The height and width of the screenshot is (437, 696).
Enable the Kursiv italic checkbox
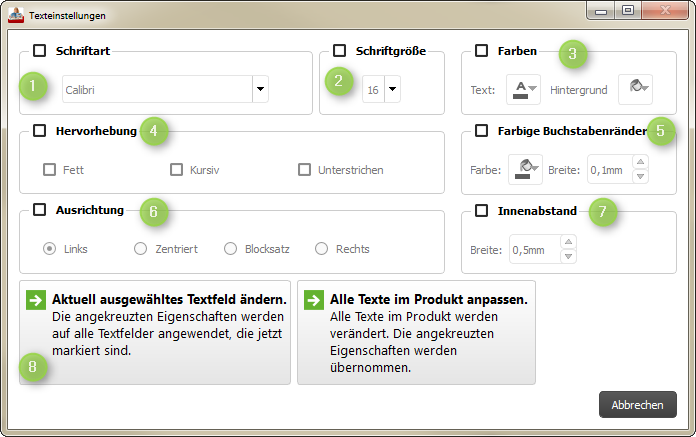(177, 170)
